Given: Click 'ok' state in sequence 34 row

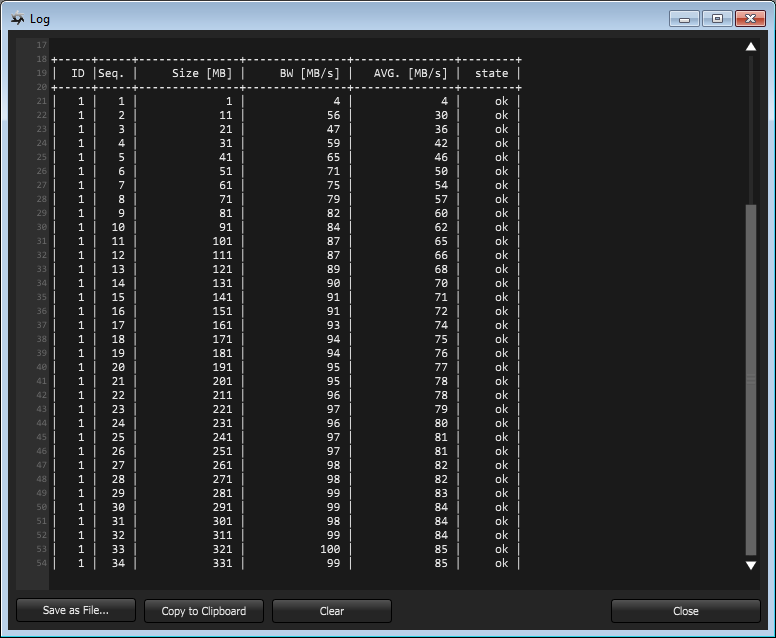Looking at the screenshot, I should pyautogui.click(x=501, y=563).
